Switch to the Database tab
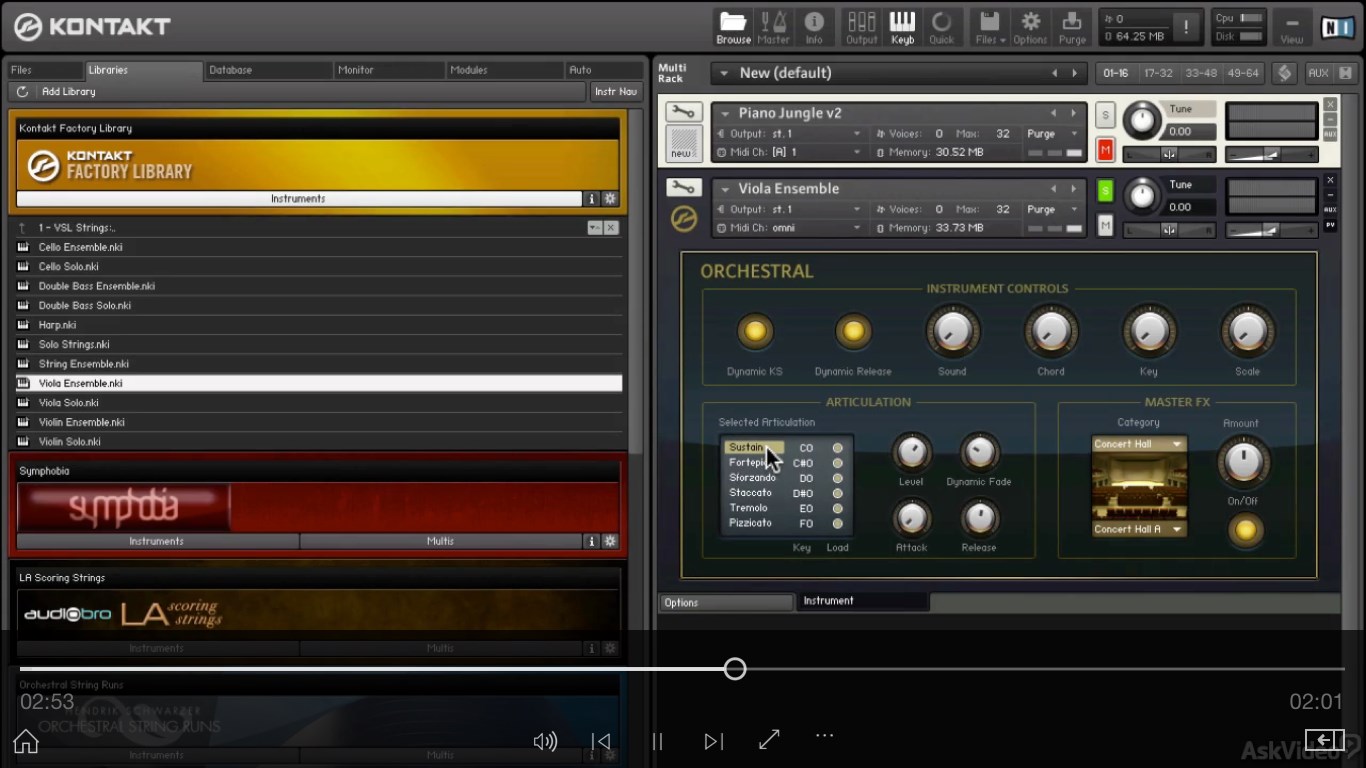The image size is (1366, 768). 231,70
